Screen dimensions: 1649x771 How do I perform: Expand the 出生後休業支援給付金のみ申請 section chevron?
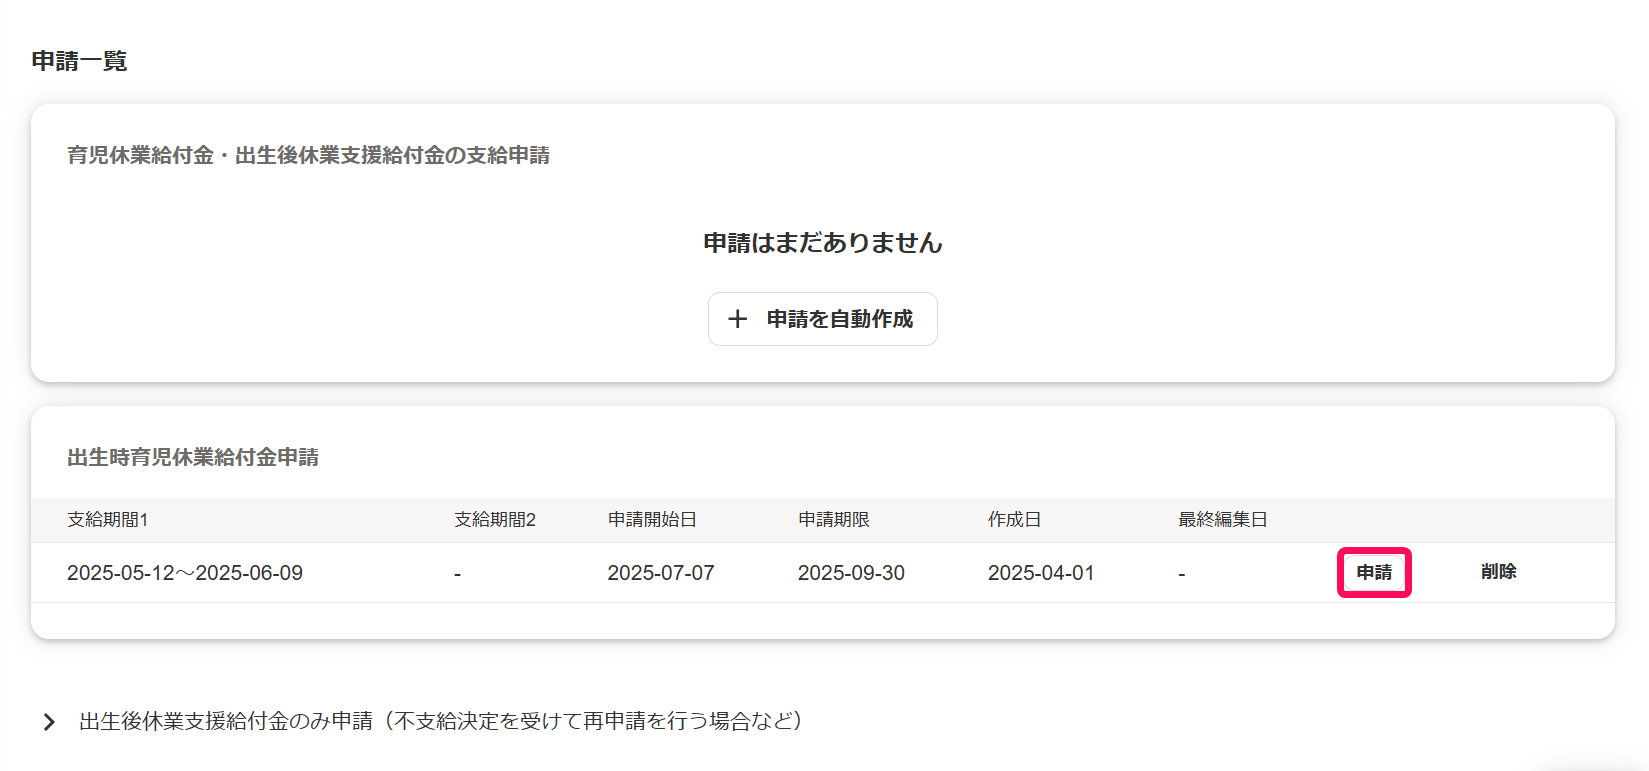coord(49,722)
